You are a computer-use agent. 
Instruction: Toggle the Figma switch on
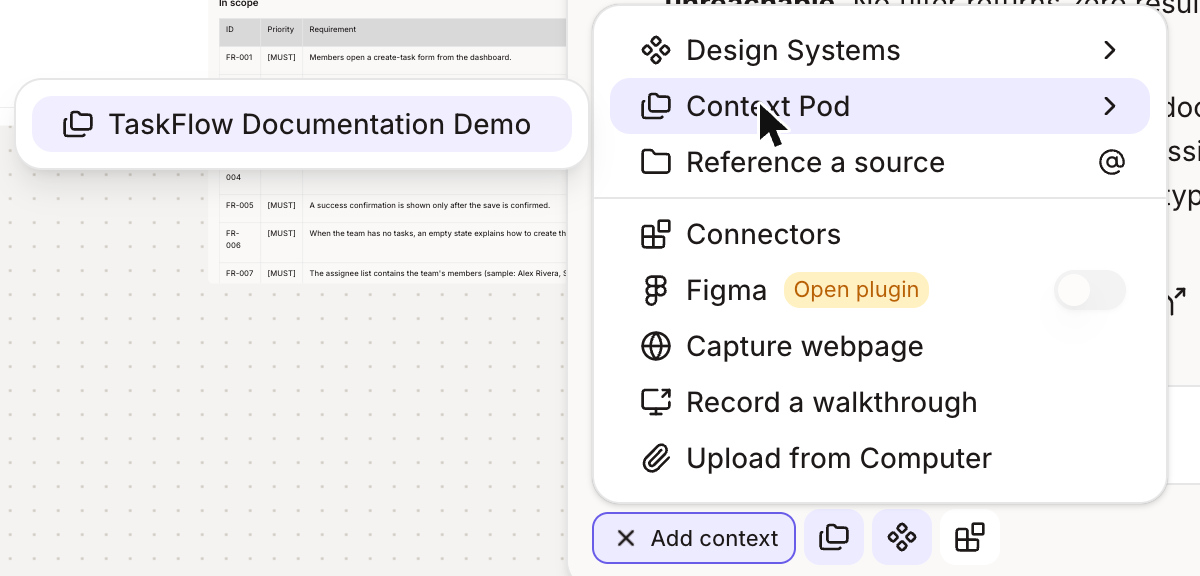point(1090,290)
